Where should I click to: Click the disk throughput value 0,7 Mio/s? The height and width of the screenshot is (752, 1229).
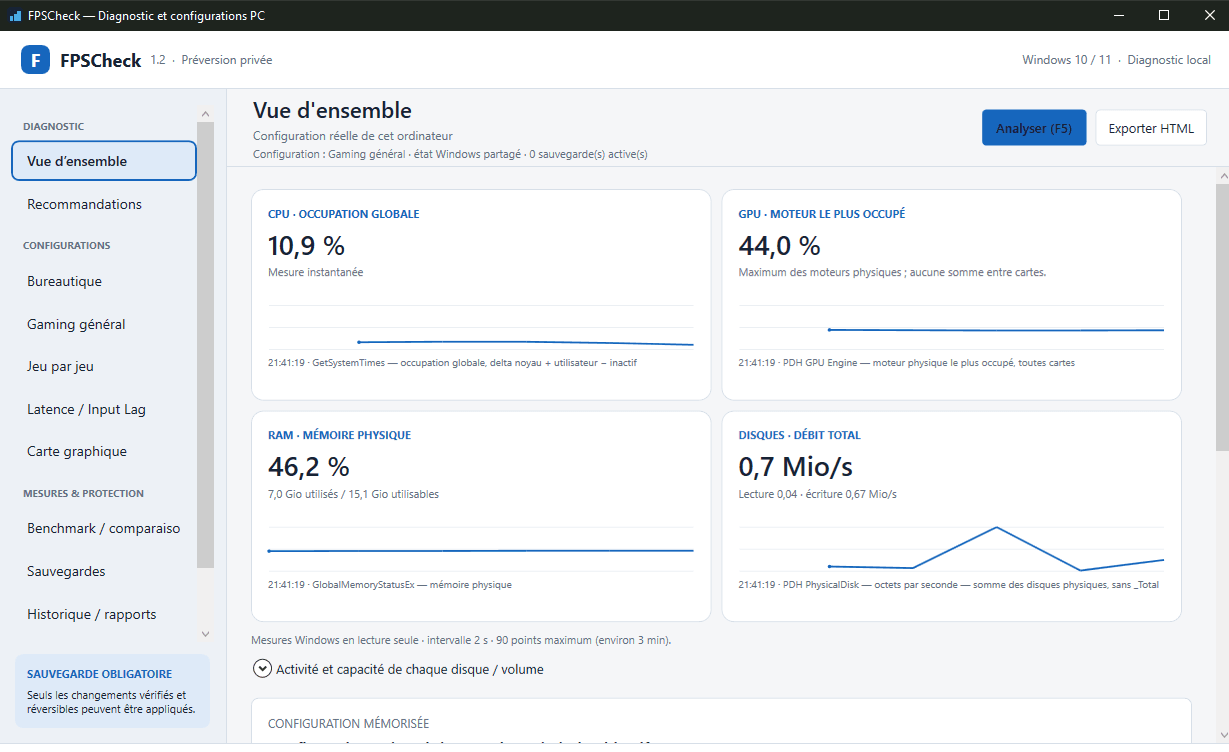coord(796,467)
